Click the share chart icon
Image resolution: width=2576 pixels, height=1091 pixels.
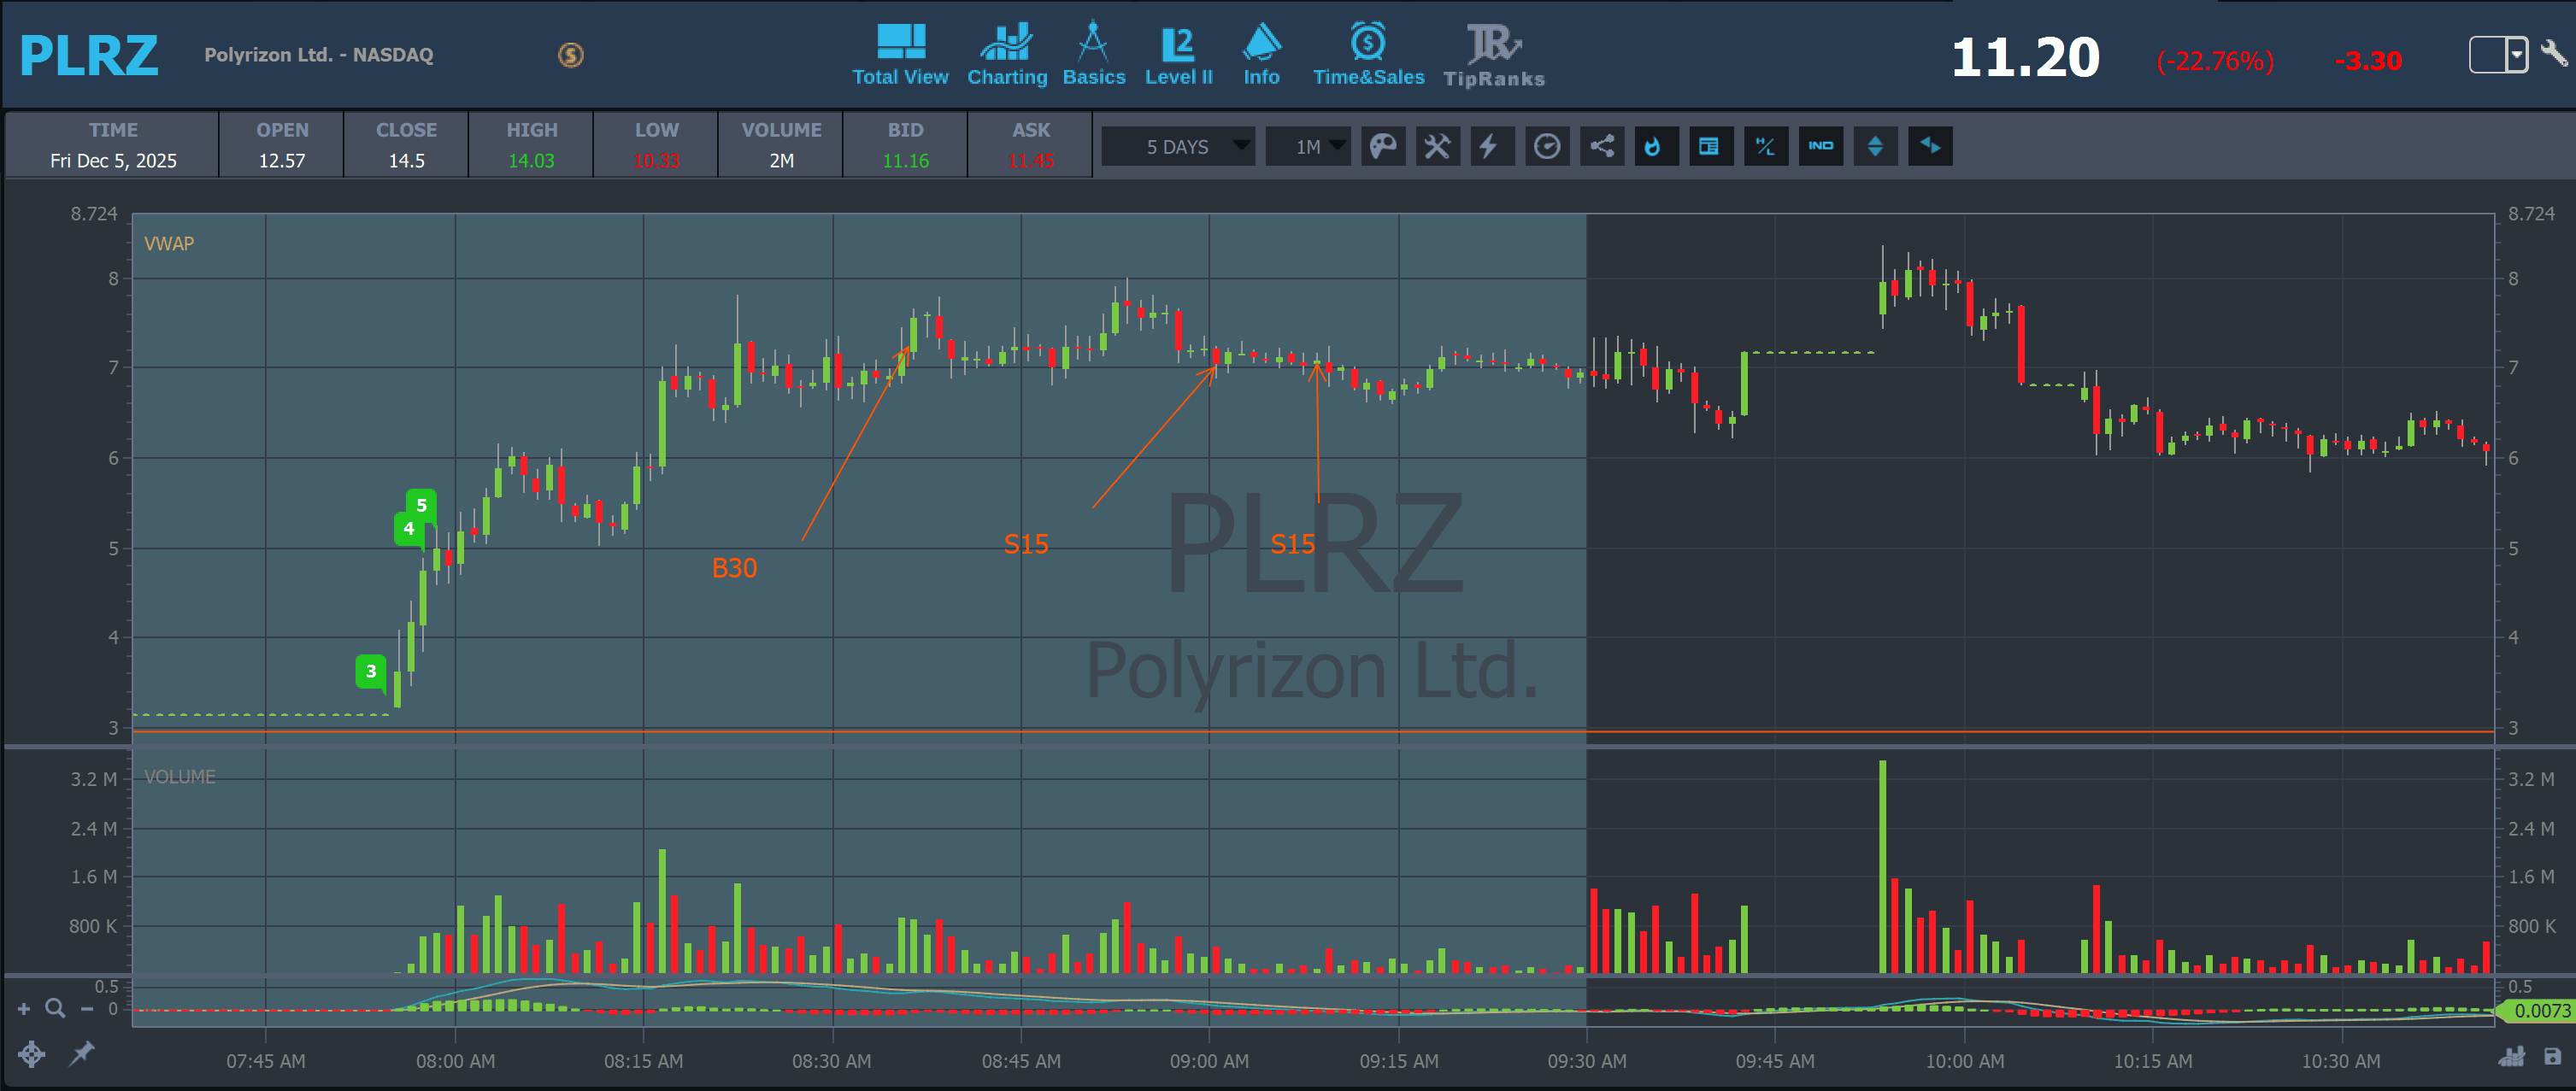click(1601, 147)
